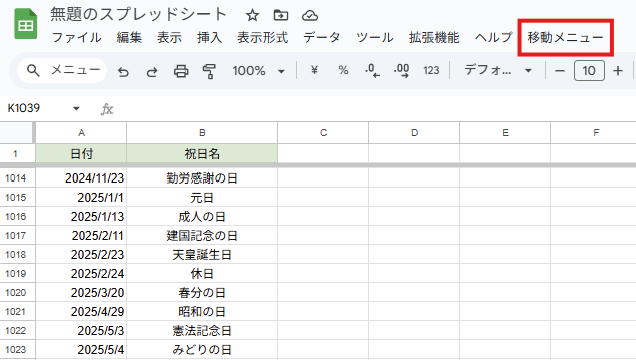The image size is (636, 360).
Task: Open the Google Sheets home icon
Action: point(26,24)
